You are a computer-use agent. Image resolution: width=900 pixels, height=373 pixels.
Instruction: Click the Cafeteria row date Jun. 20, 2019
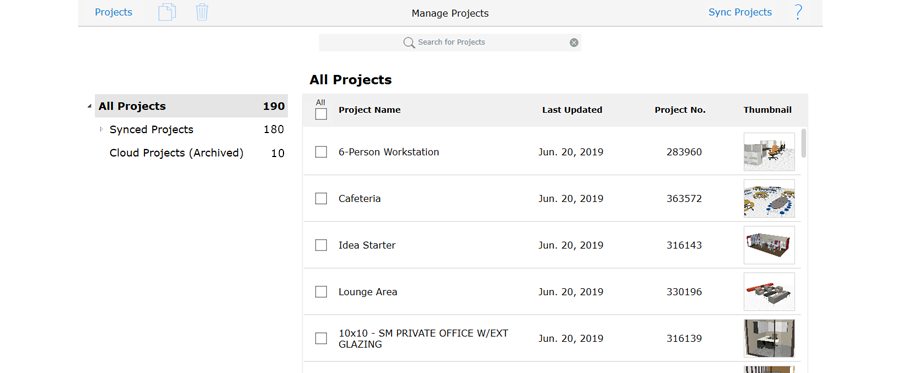point(571,199)
